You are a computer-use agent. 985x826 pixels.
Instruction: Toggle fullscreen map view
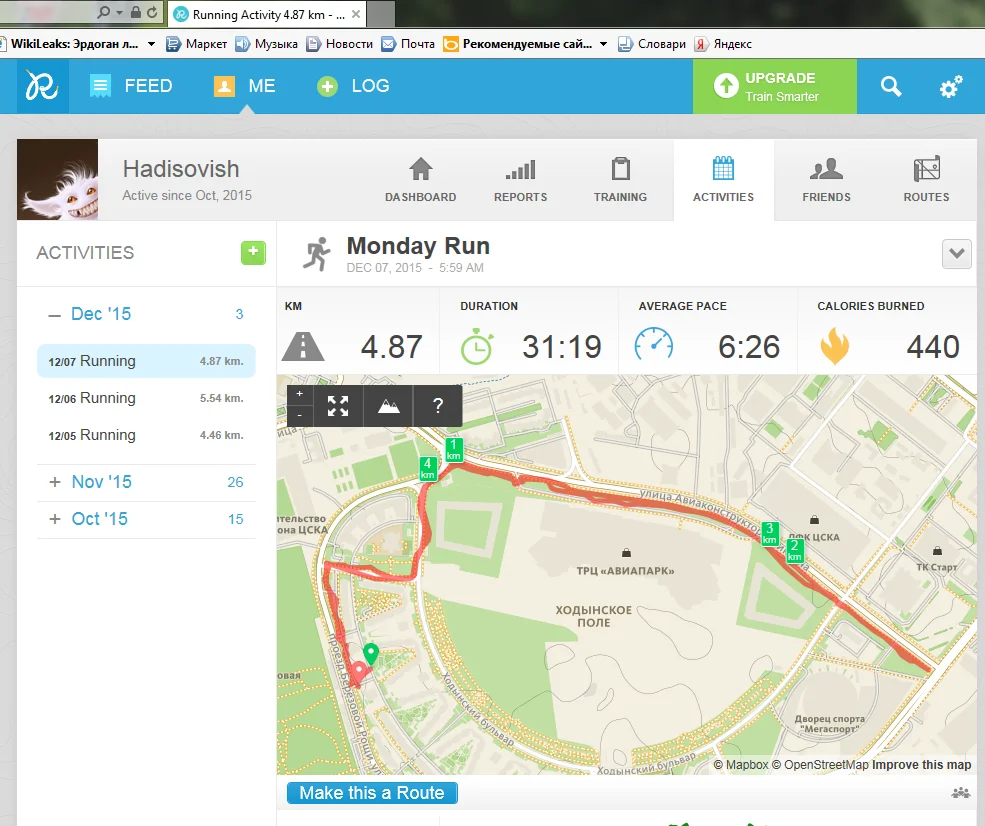click(338, 406)
